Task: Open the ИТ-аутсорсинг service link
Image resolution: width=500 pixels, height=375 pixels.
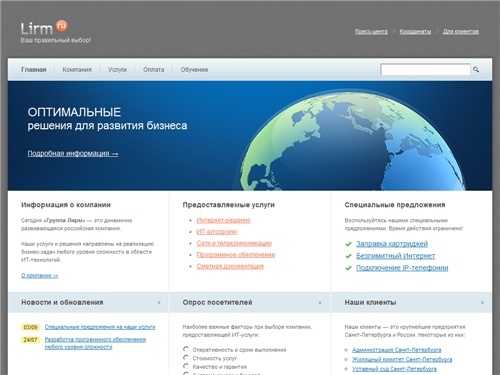Action: [x=217, y=232]
